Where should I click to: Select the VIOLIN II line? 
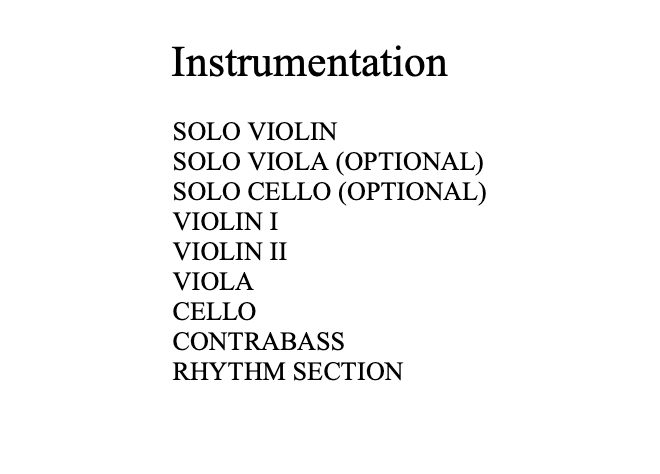point(229,251)
